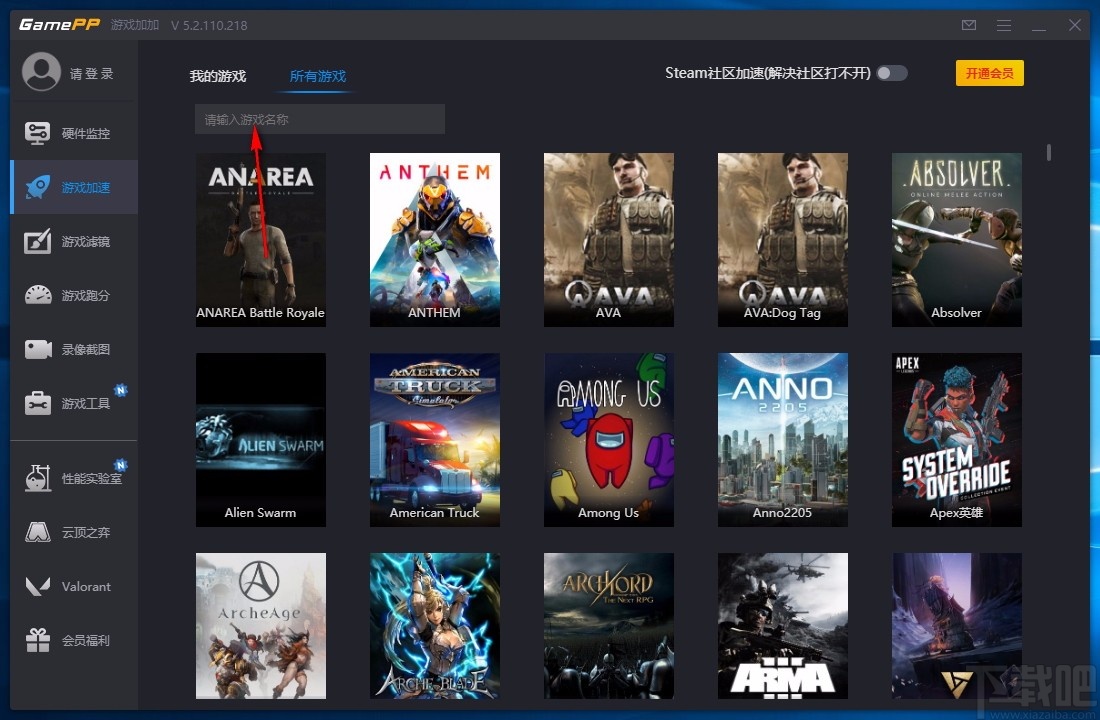The height and width of the screenshot is (720, 1100).
Task: Focus the game name search field
Action: point(320,119)
